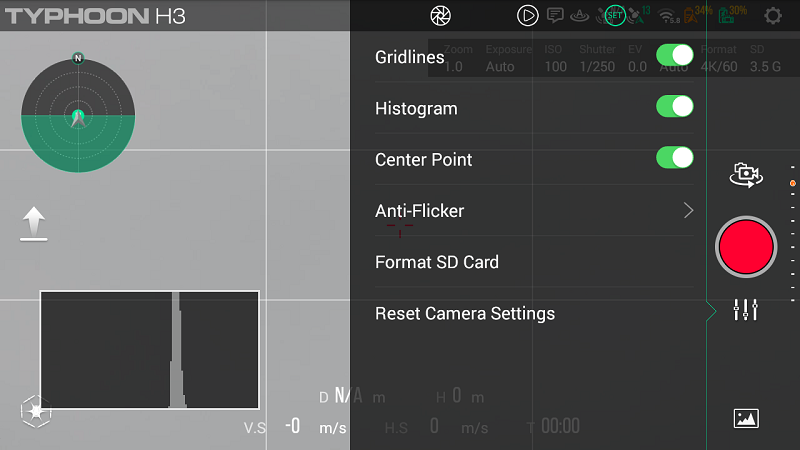Collapse the settings panel with the side arrow

coord(712,311)
